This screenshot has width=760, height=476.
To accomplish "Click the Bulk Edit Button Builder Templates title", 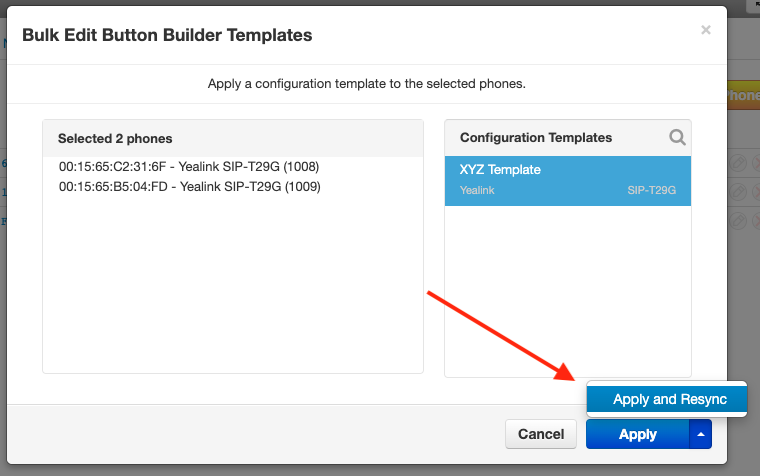I will point(167,35).
